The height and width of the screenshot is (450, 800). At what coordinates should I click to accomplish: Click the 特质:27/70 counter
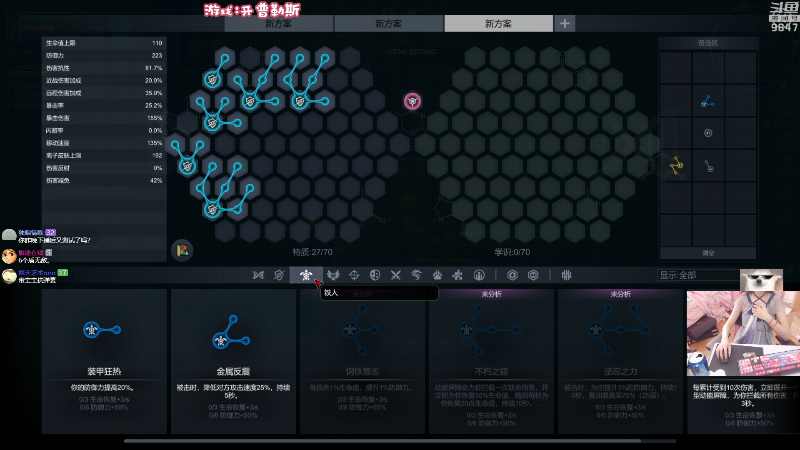coord(312,252)
